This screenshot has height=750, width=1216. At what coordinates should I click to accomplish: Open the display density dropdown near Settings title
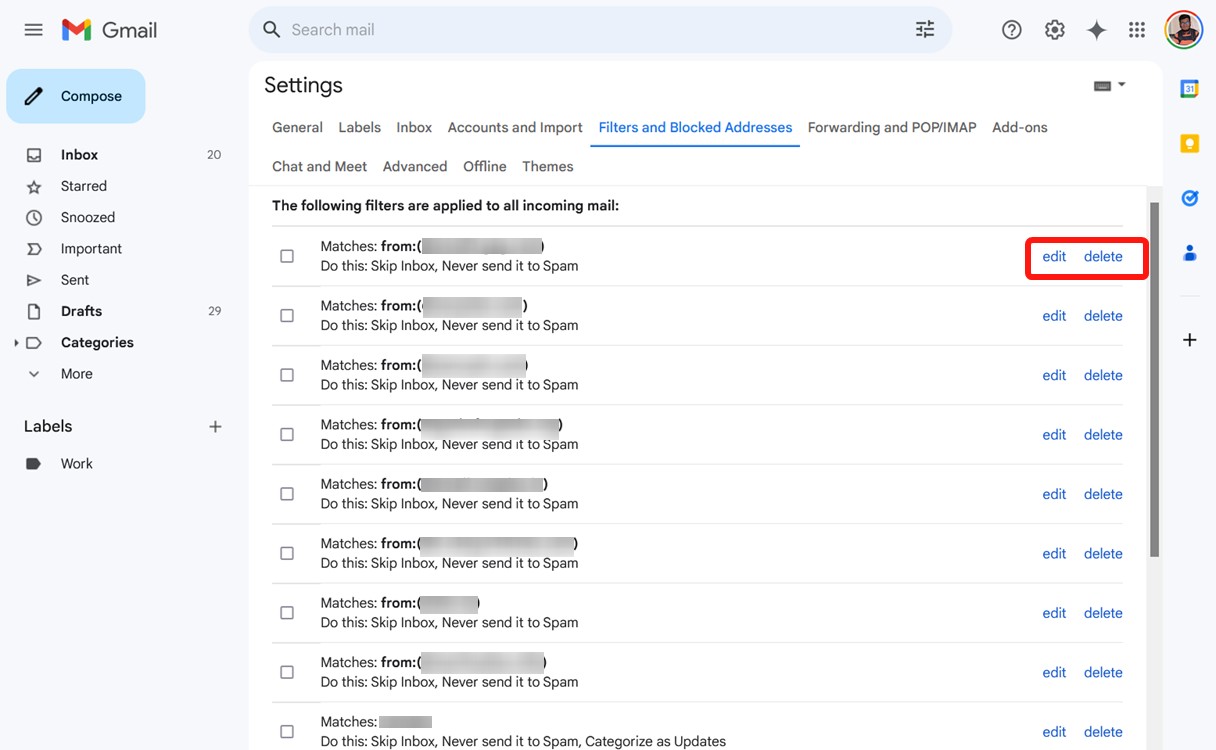tap(1108, 85)
